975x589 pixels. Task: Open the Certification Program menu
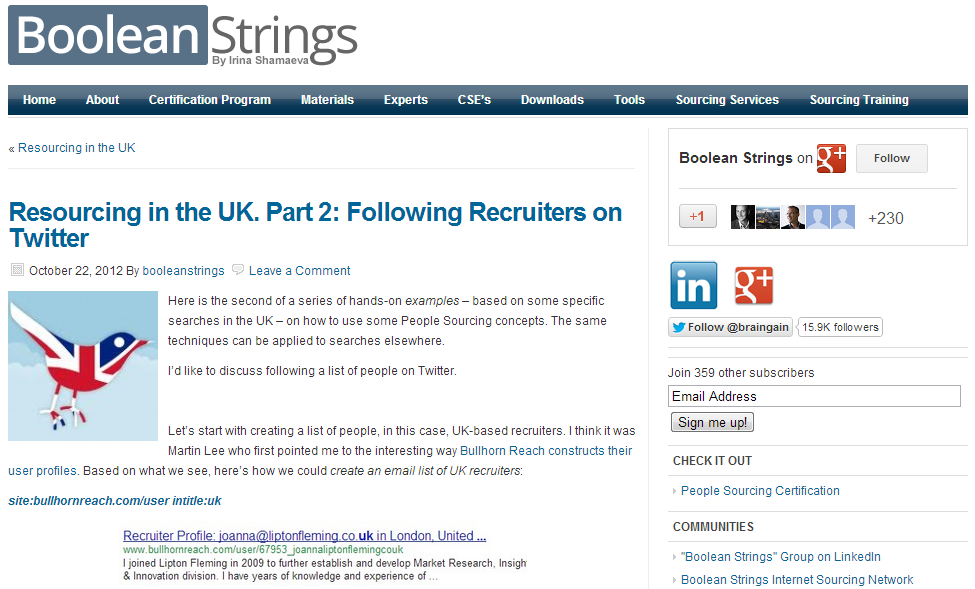point(210,100)
